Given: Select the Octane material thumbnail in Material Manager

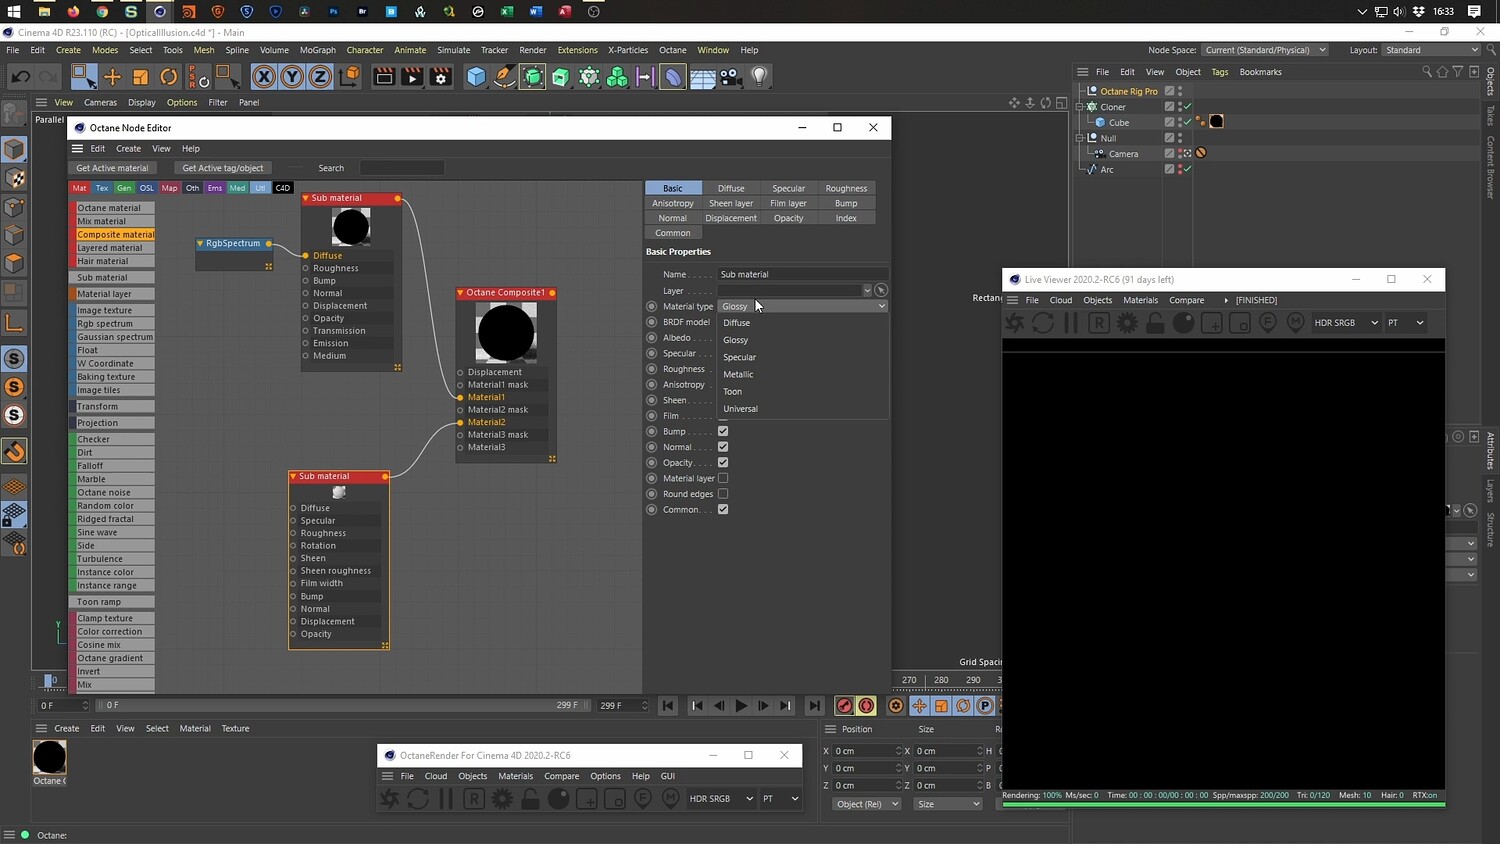Looking at the screenshot, I should [x=49, y=758].
